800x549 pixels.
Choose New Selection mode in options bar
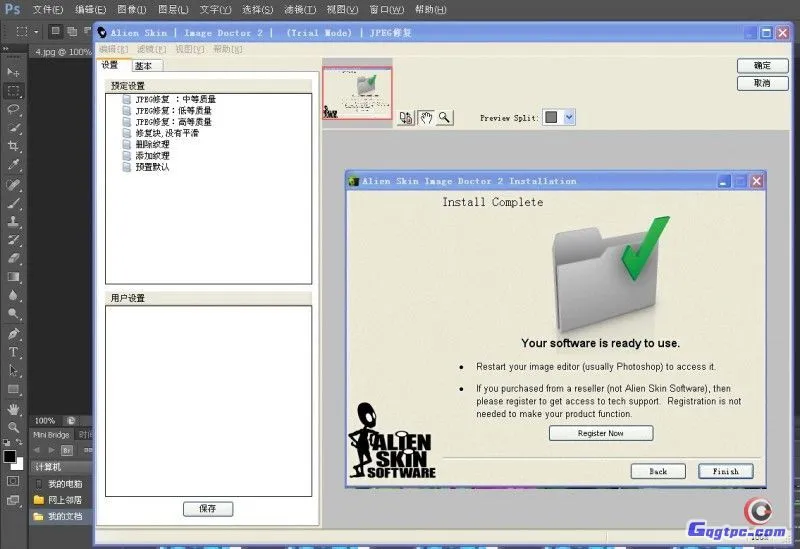click(x=56, y=31)
